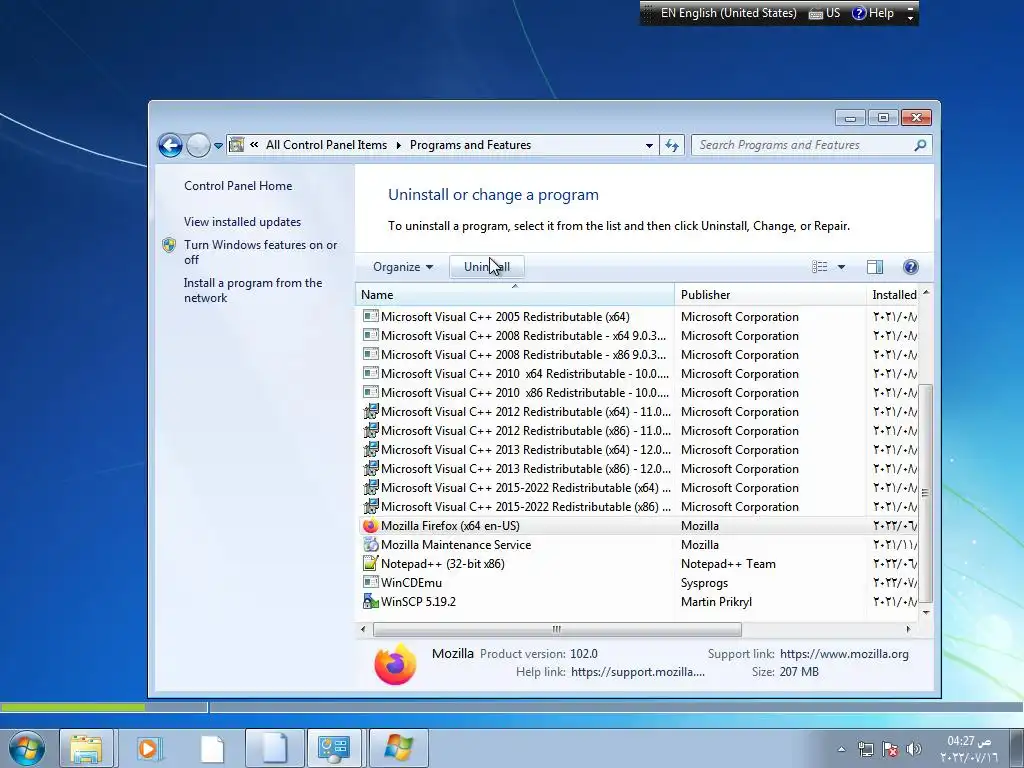
Task: Expand the view options dropdown arrow
Action: [841, 266]
